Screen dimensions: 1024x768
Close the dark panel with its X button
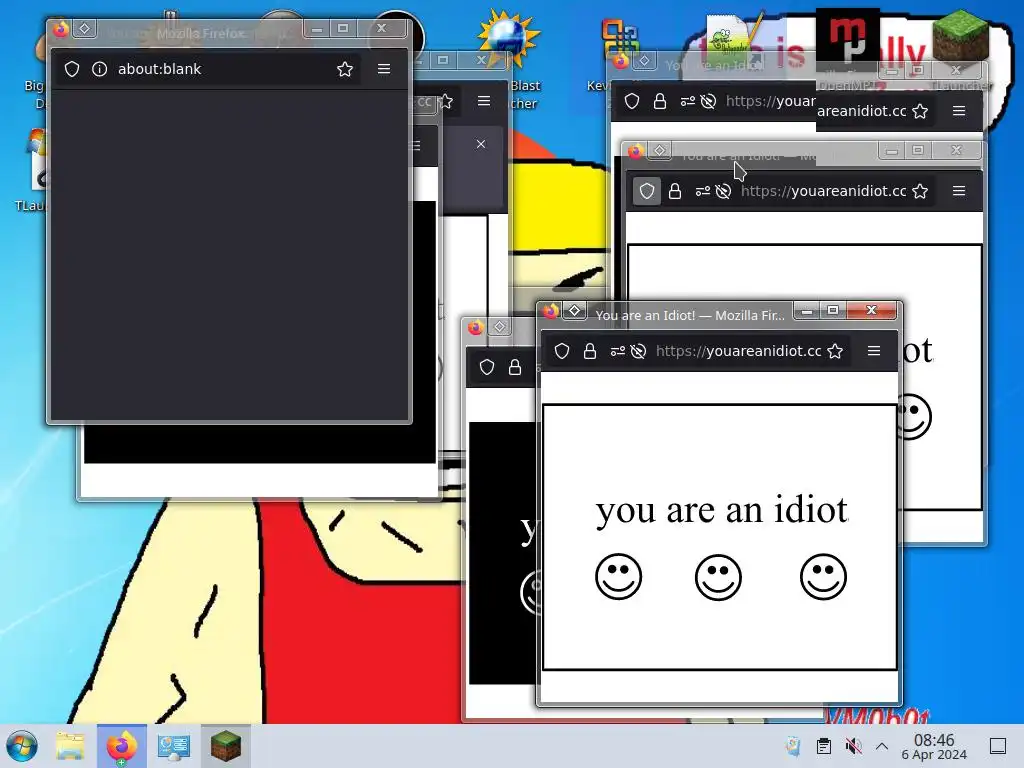click(x=481, y=144)
